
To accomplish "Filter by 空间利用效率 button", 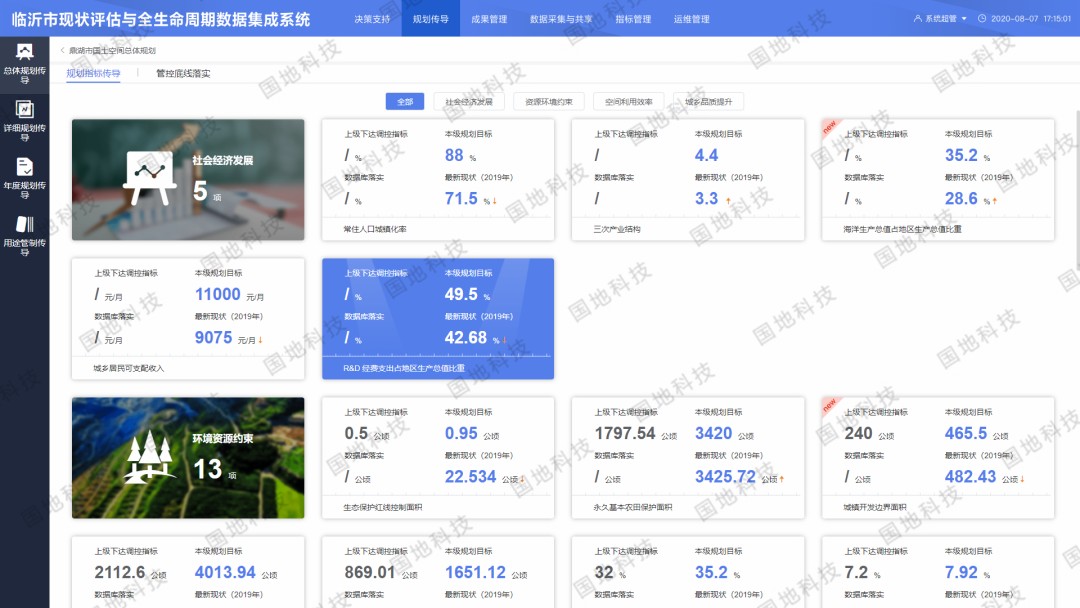I will pyautogui.click(x=629, y=101).
